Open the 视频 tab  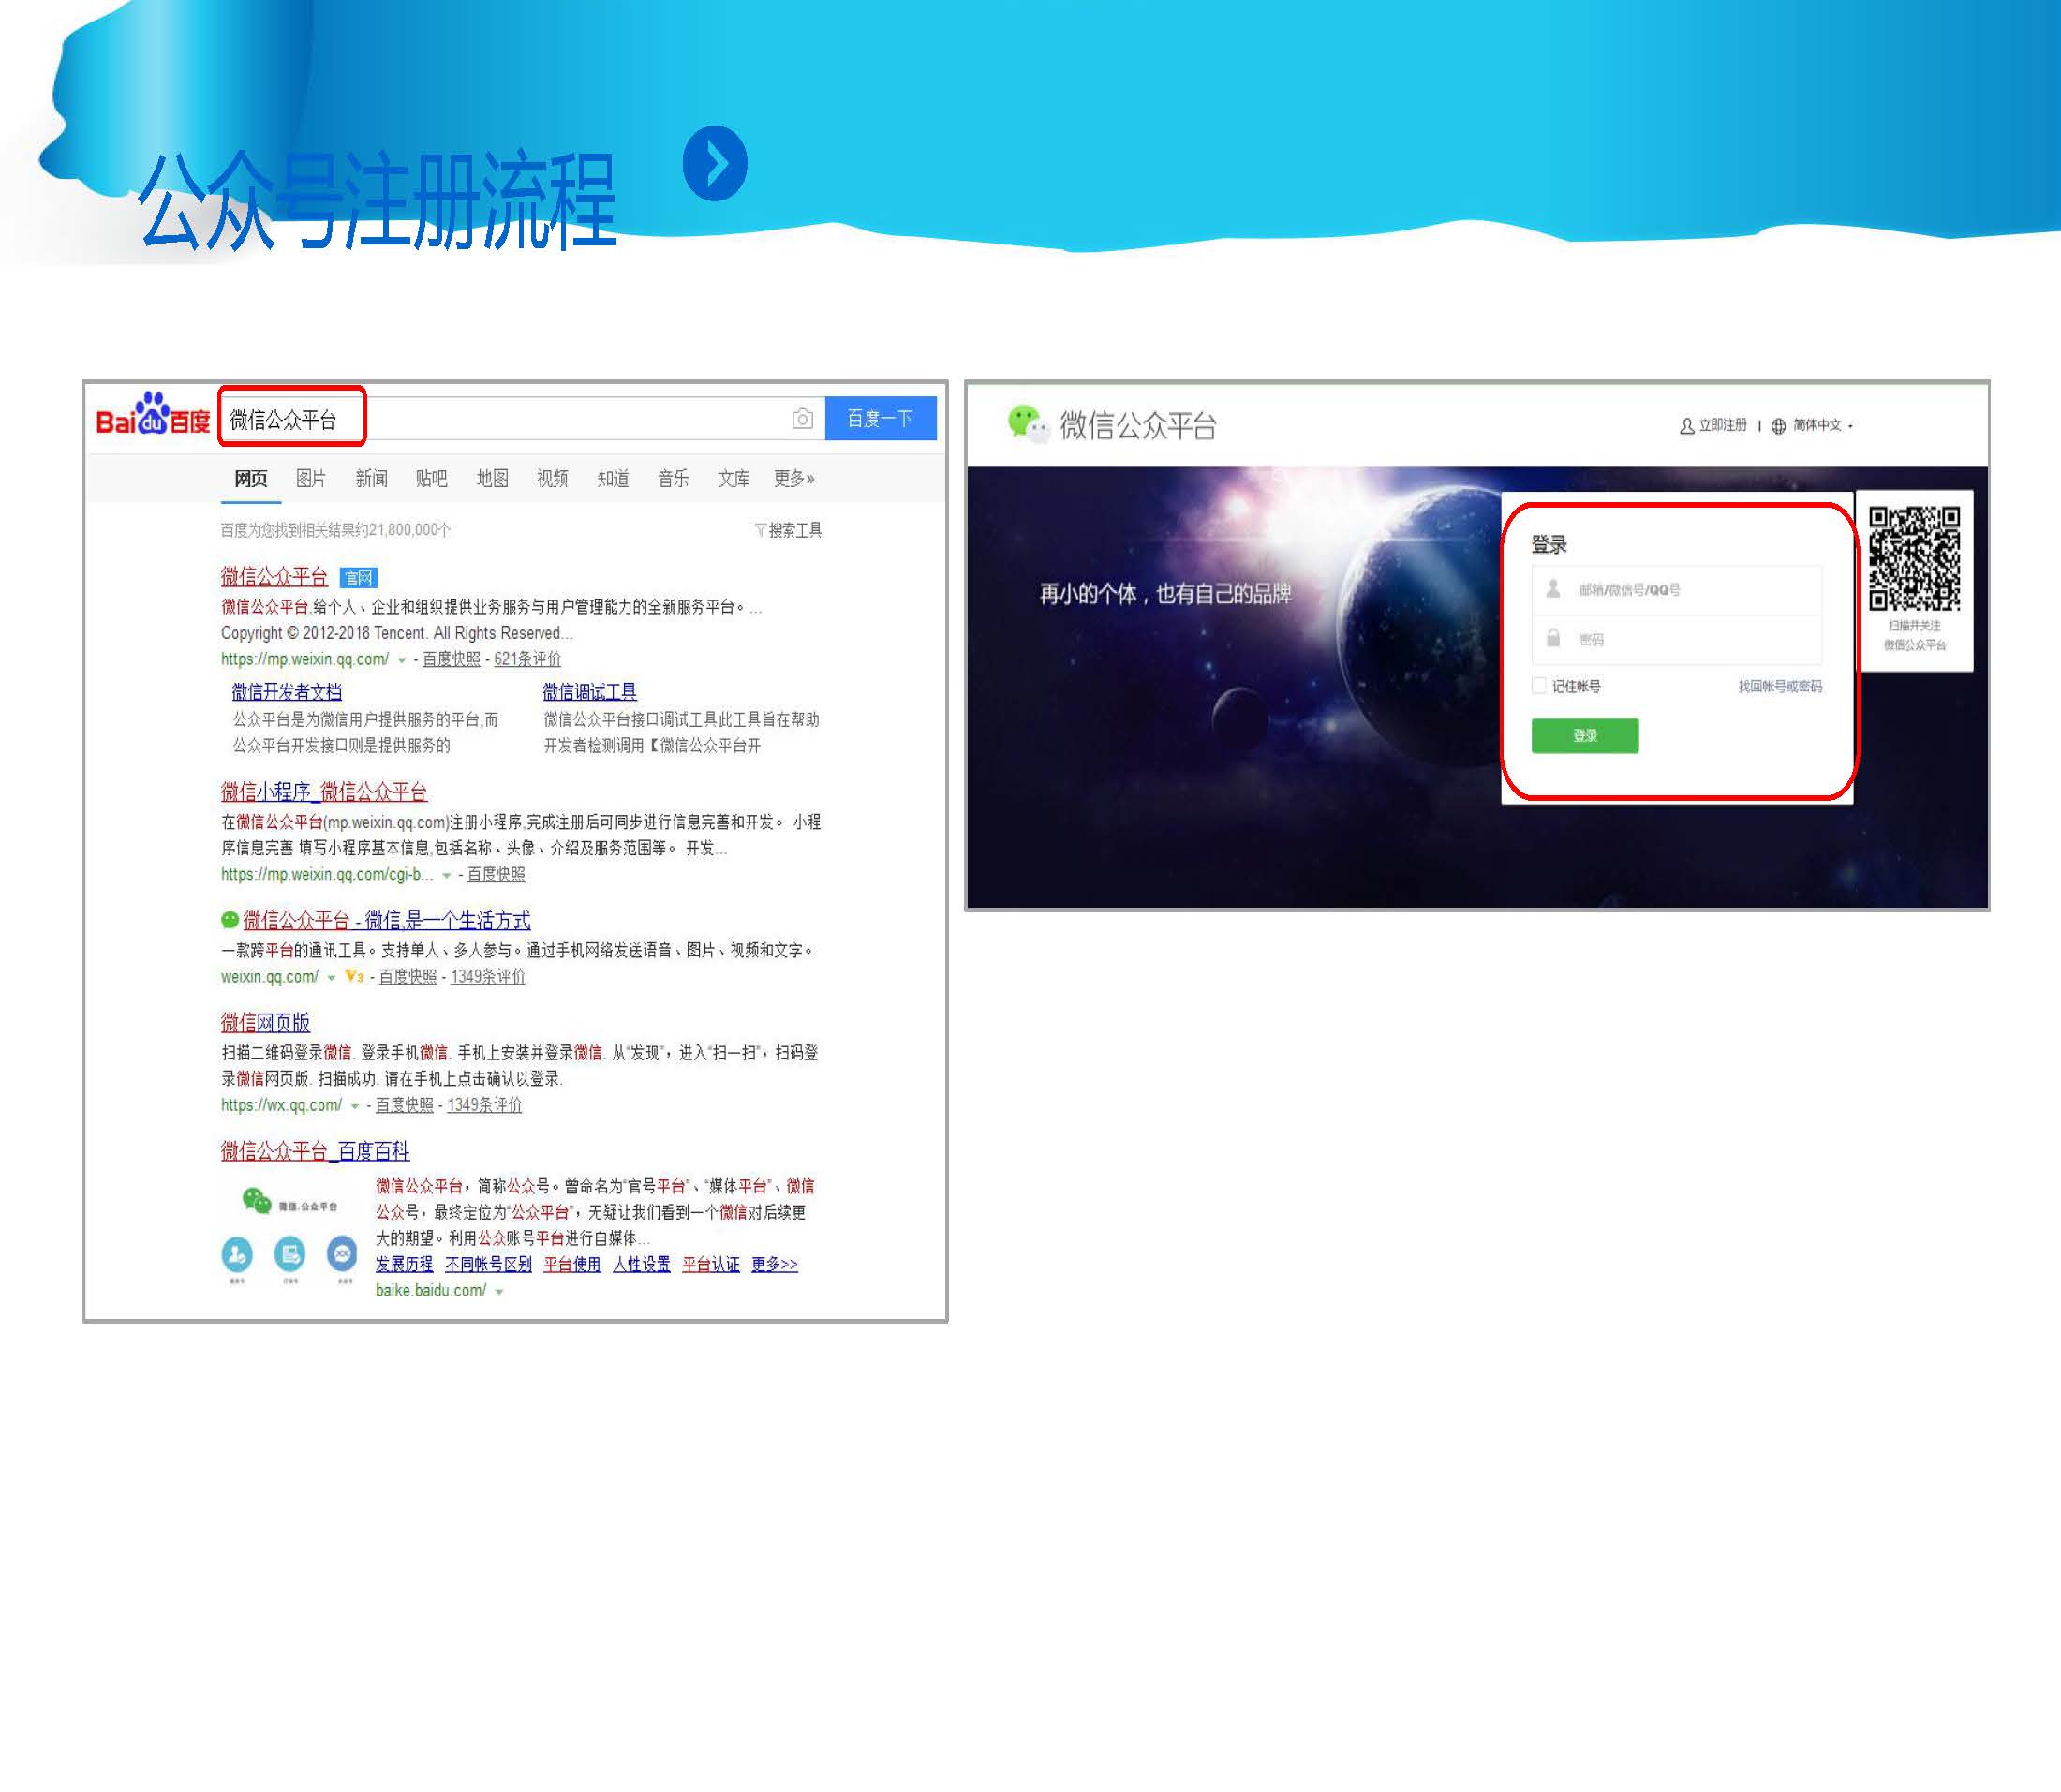click(x=552, y=478)
